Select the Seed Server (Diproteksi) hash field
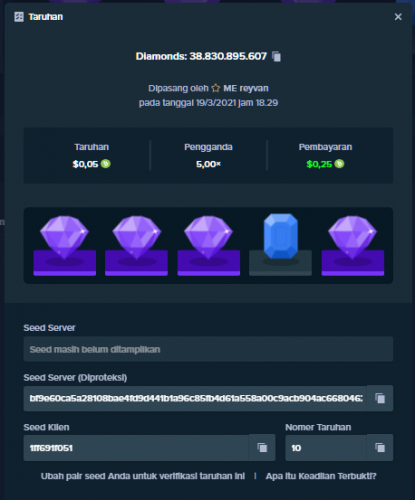Screen dimensions: 415x500 pos(195,398)
